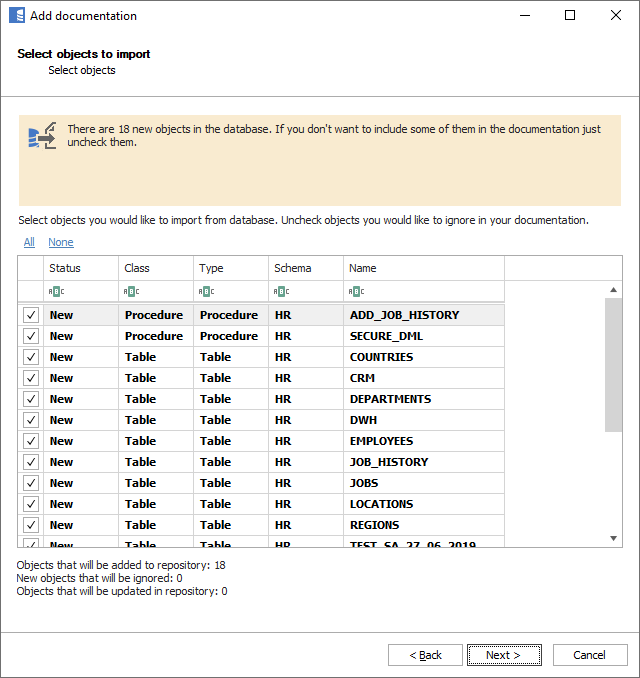Click the Type column filter icon

pyautogui.click(x=206, y=292)
